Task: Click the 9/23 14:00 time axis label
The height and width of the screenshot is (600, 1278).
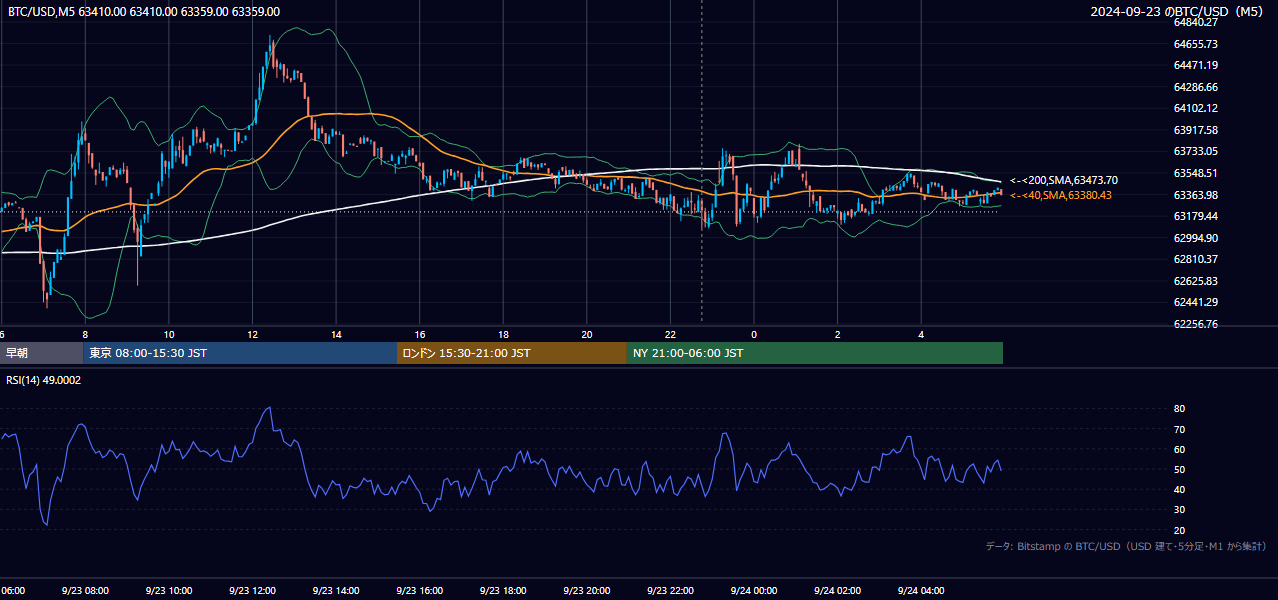Action: click(335, 591)
